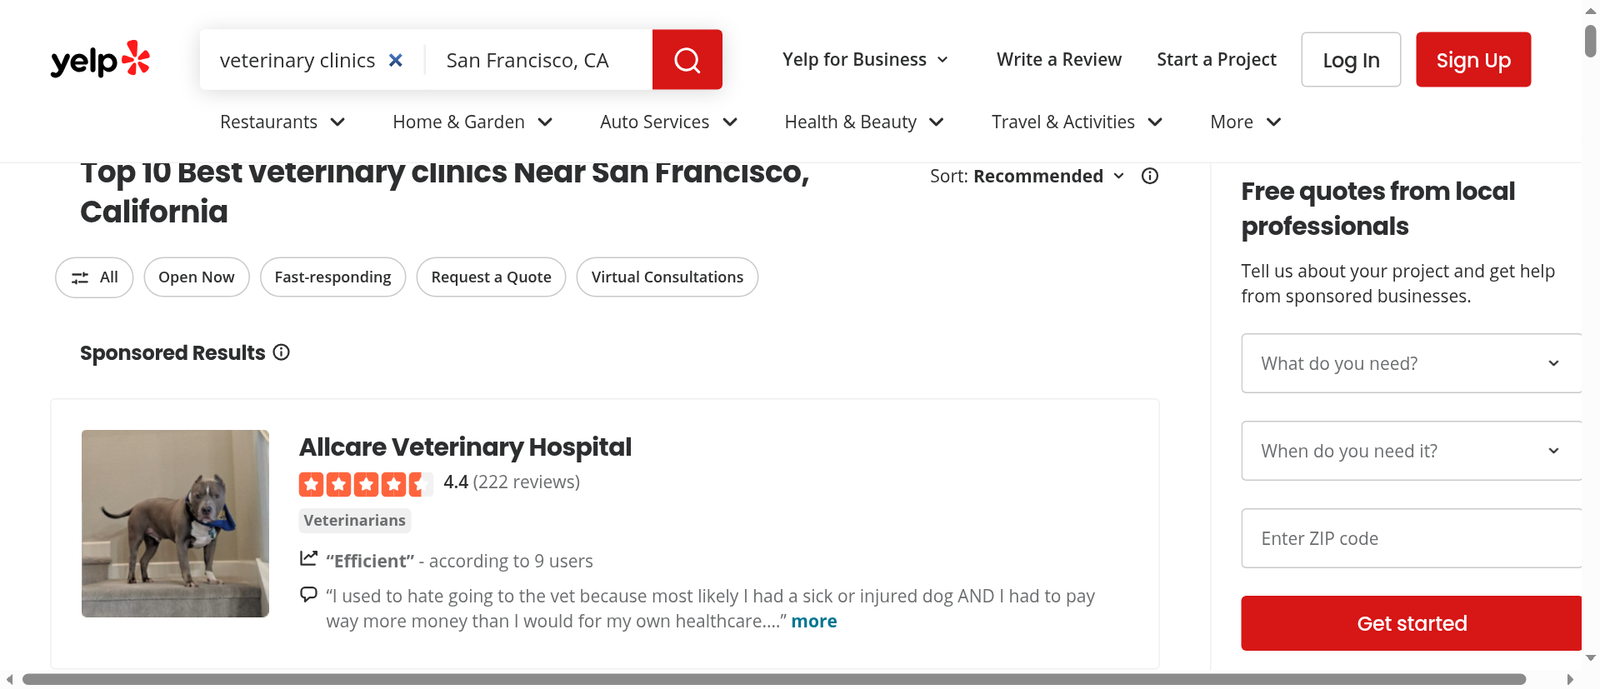Image resolution: width=1600 pixels, height=689 pixels.
Task: Open the Yelp logo home page
Action: 100,60
